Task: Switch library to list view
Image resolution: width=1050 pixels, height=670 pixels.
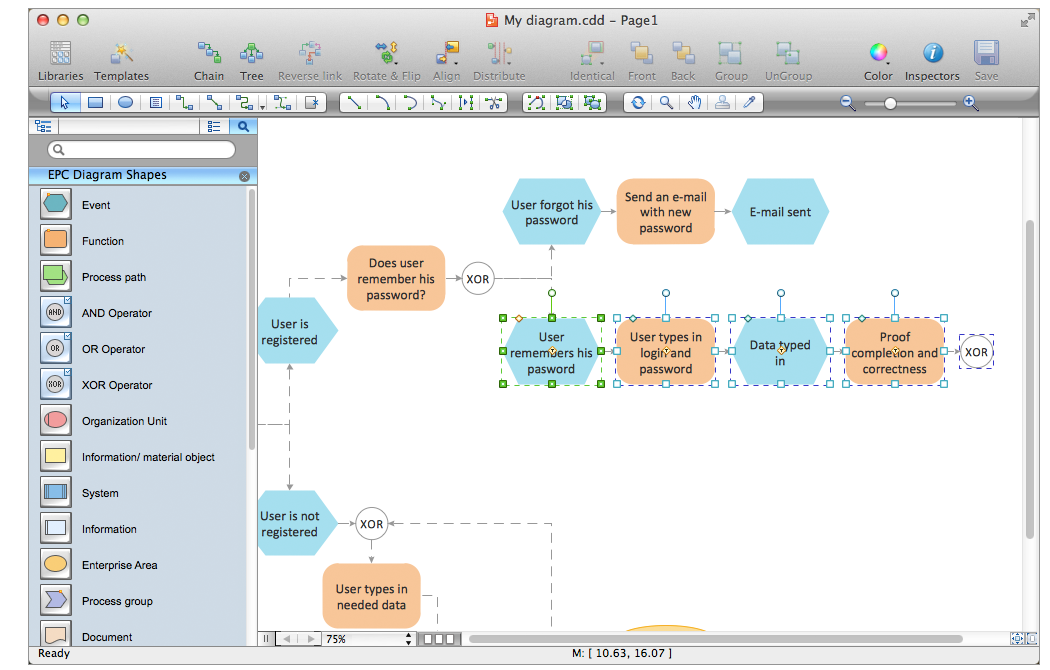Action: 214,126
